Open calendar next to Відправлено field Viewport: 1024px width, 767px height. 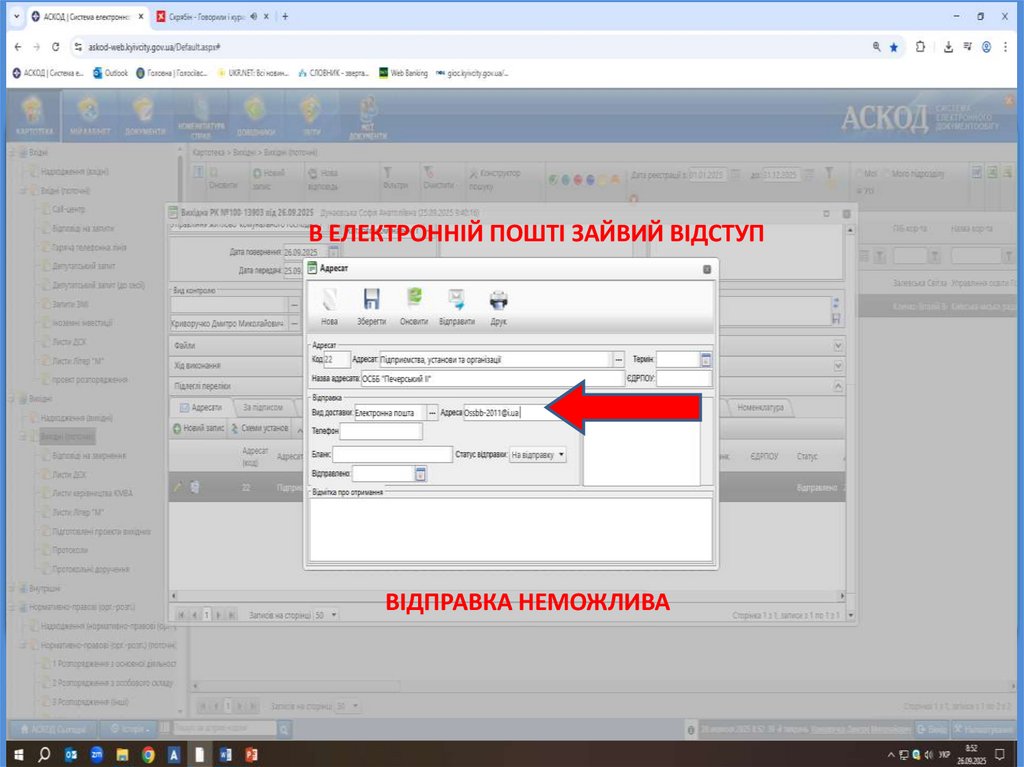(421, 474)
